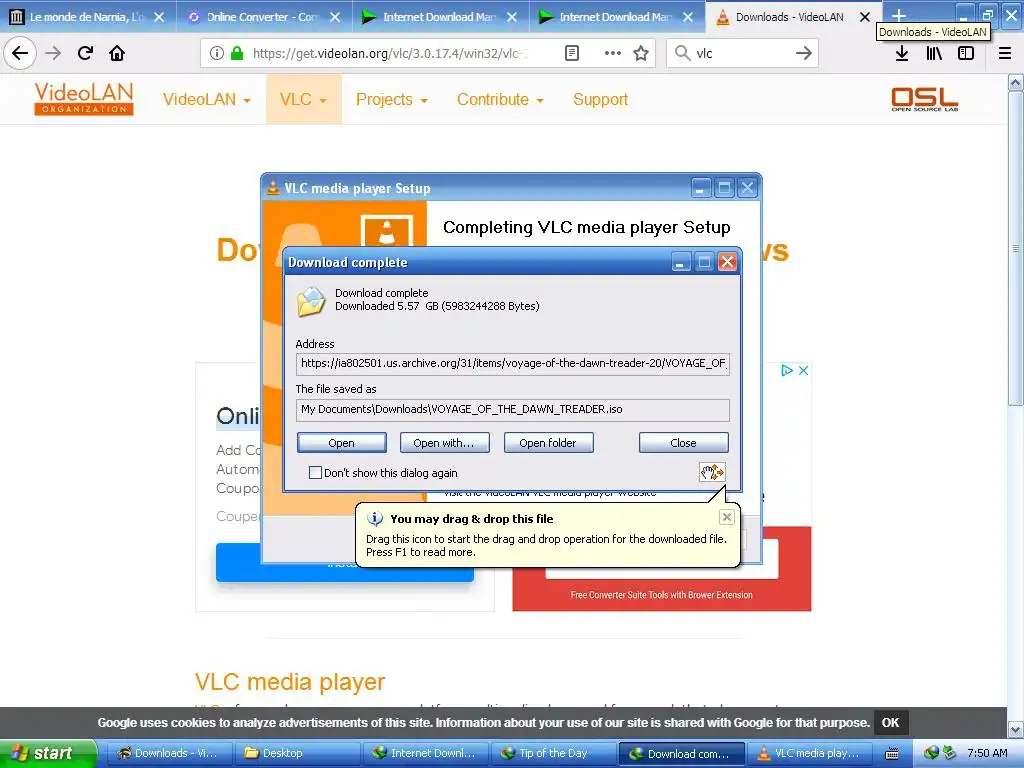Open the Support page link

point(600,99)
